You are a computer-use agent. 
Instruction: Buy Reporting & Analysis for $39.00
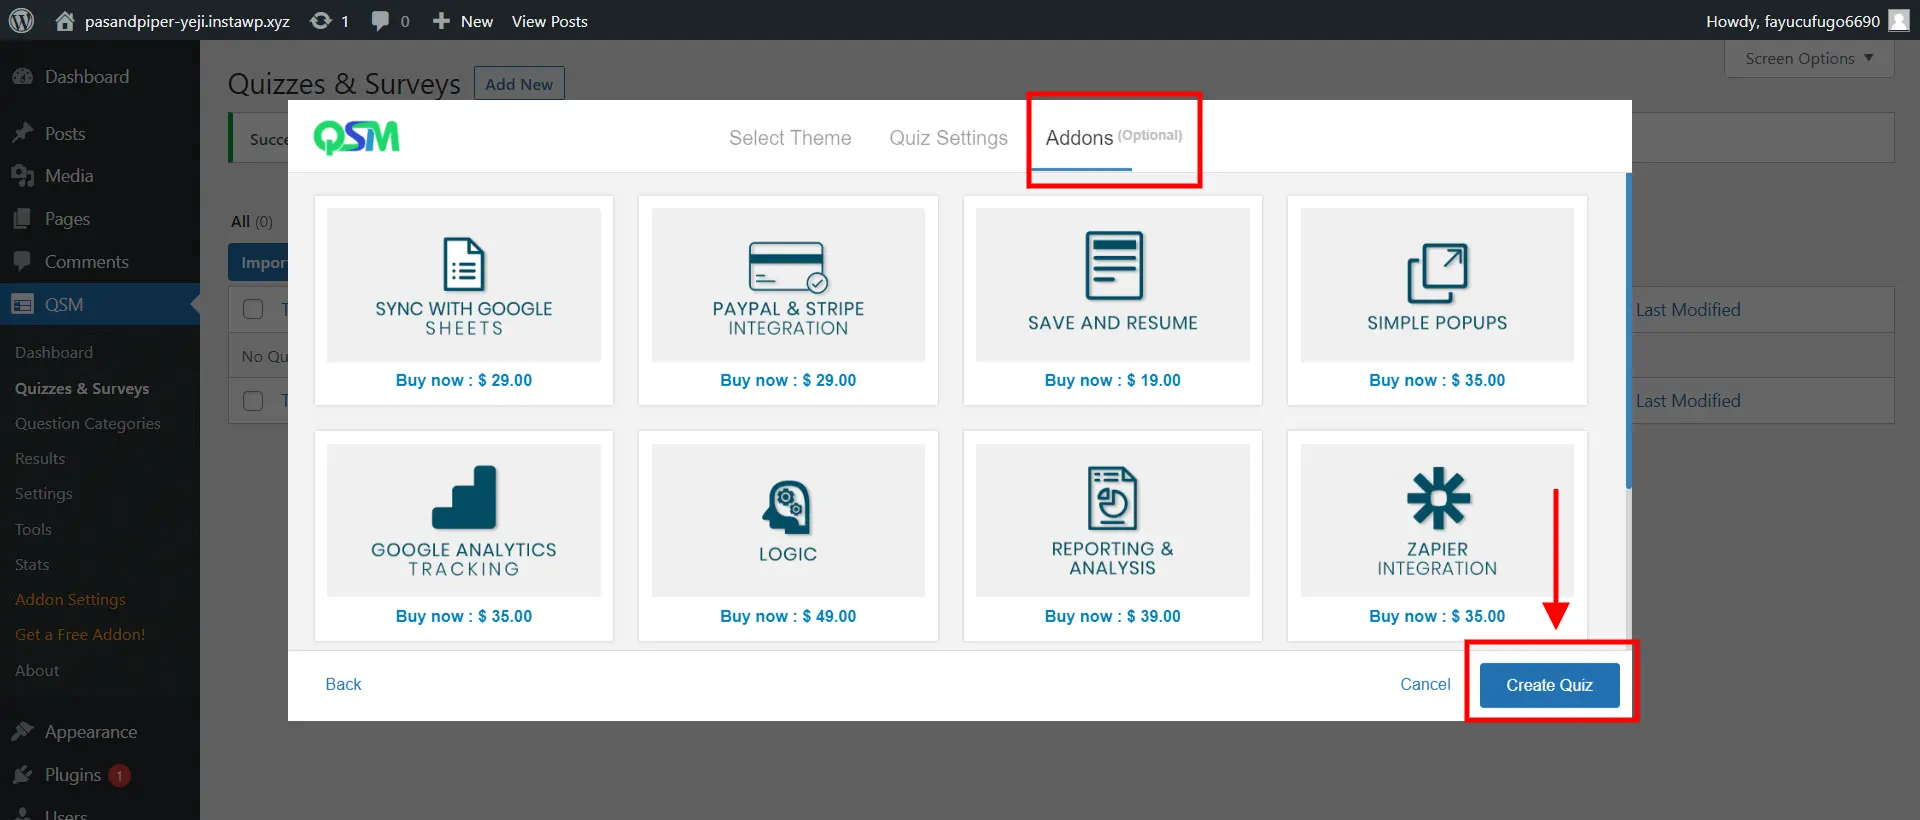pyautogui.click(x=1113, y=616)
